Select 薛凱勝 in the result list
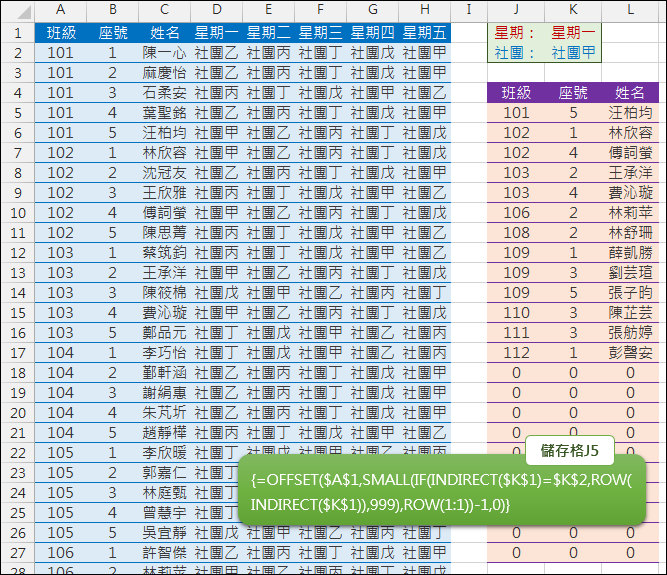Image resolution: width=667 pixels, height=575 pixels. click(x=630, y=253)
